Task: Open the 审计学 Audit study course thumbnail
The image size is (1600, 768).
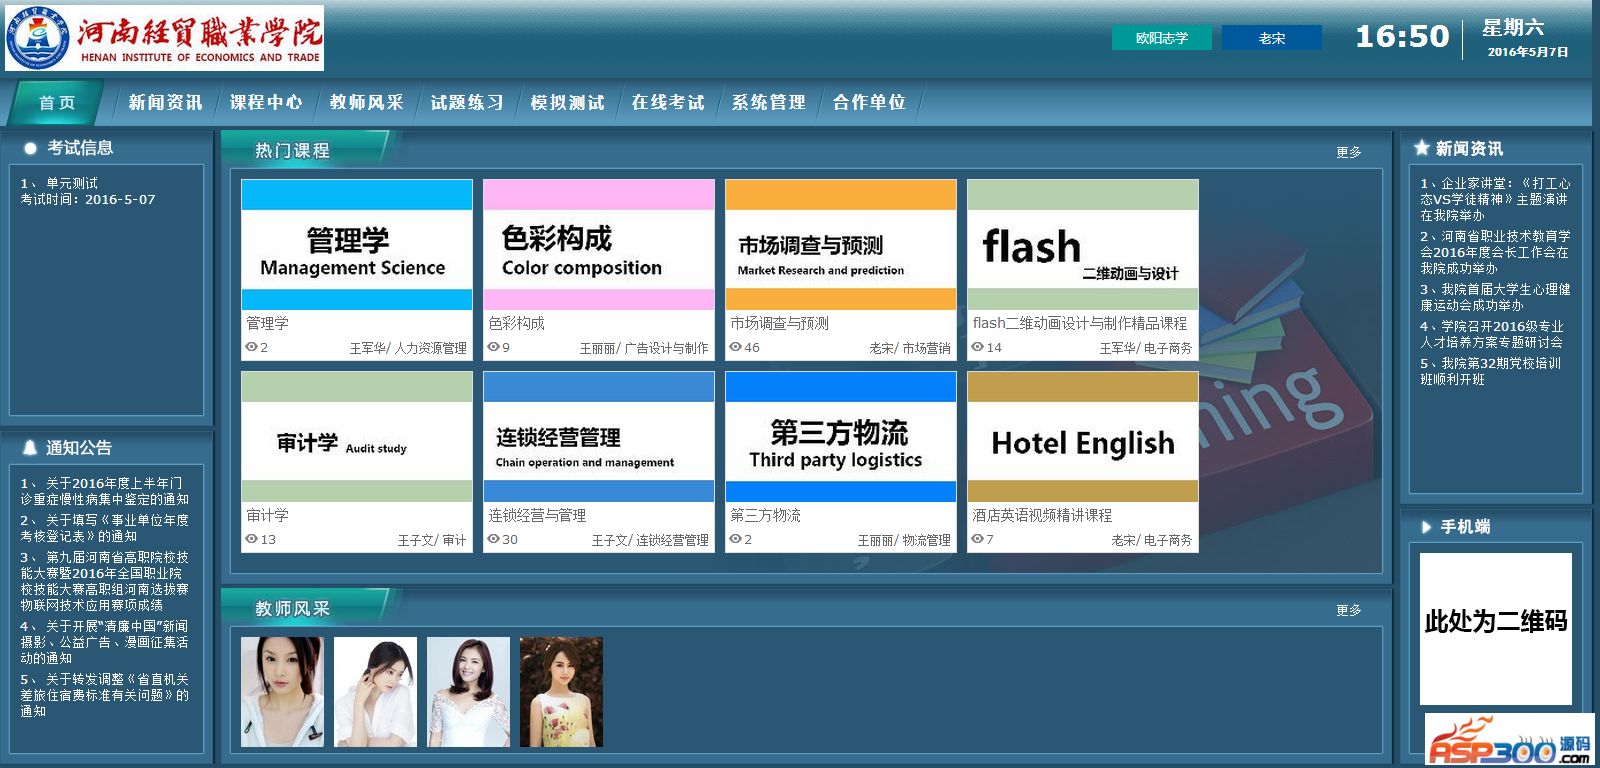Action: tap(357, 436)
